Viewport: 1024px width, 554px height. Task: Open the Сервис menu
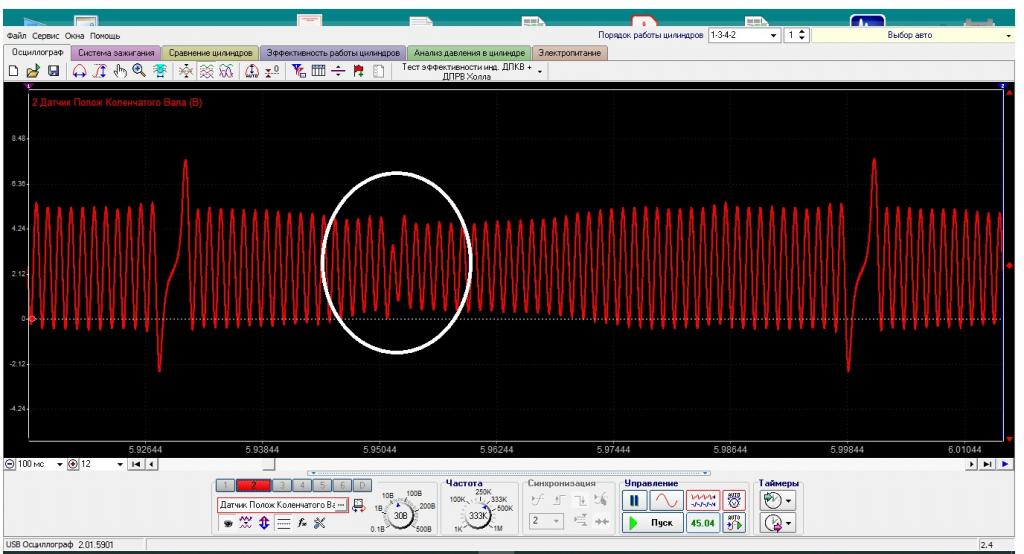click(47, 36)
